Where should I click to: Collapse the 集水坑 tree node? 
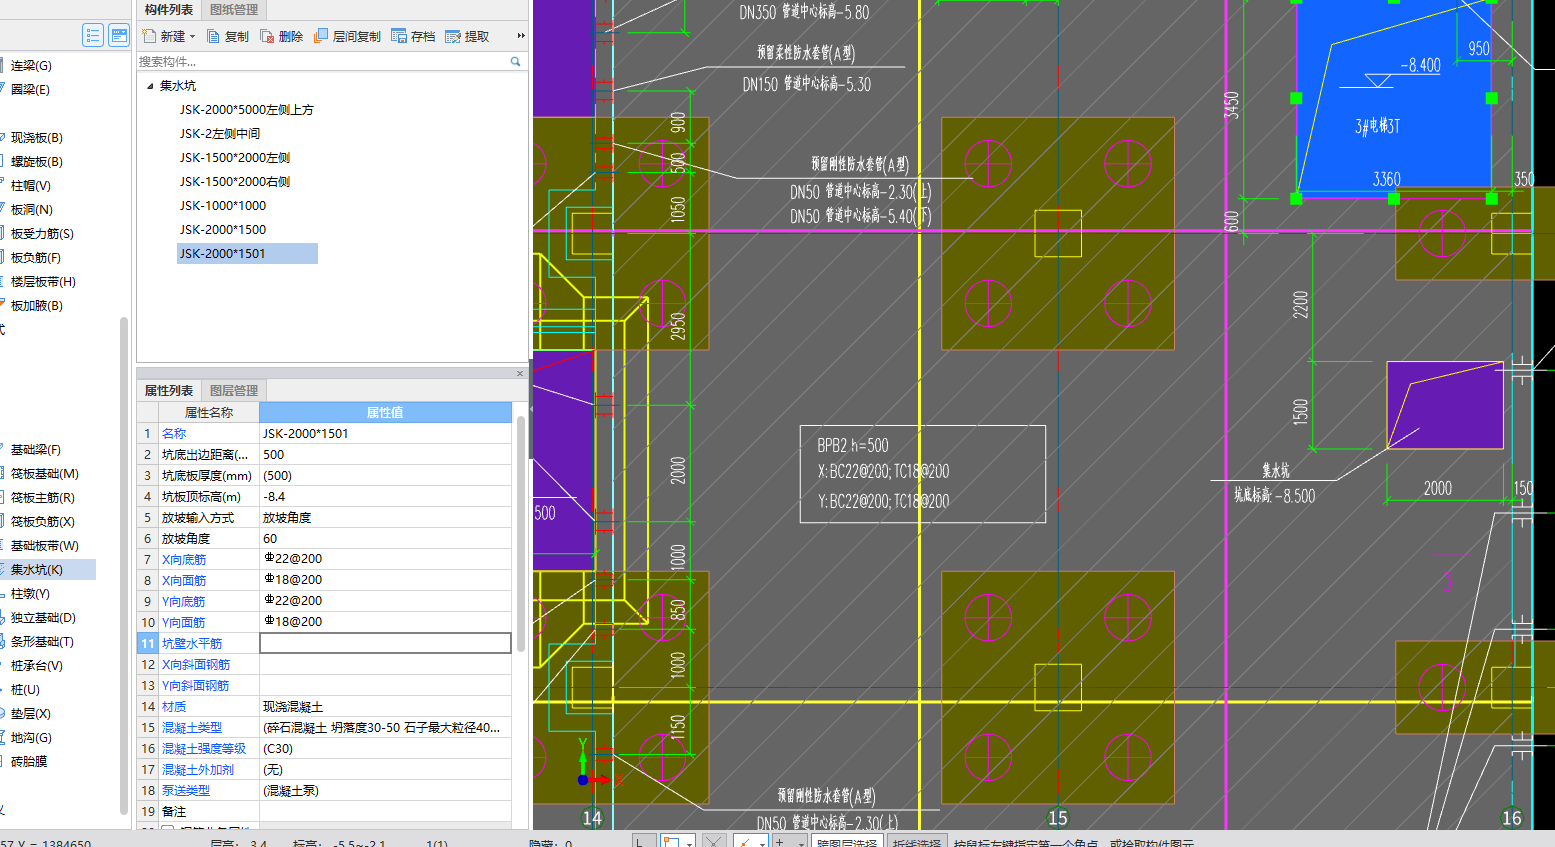(x=150, y=86)
